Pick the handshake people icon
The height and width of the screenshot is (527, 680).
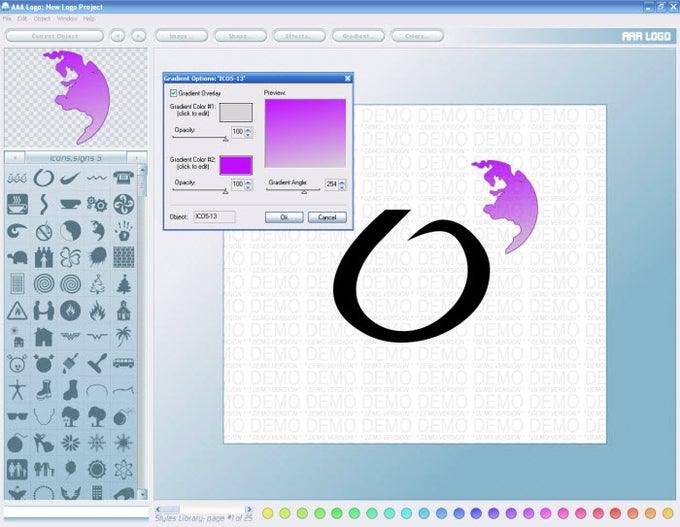click(x=44, y=311)
